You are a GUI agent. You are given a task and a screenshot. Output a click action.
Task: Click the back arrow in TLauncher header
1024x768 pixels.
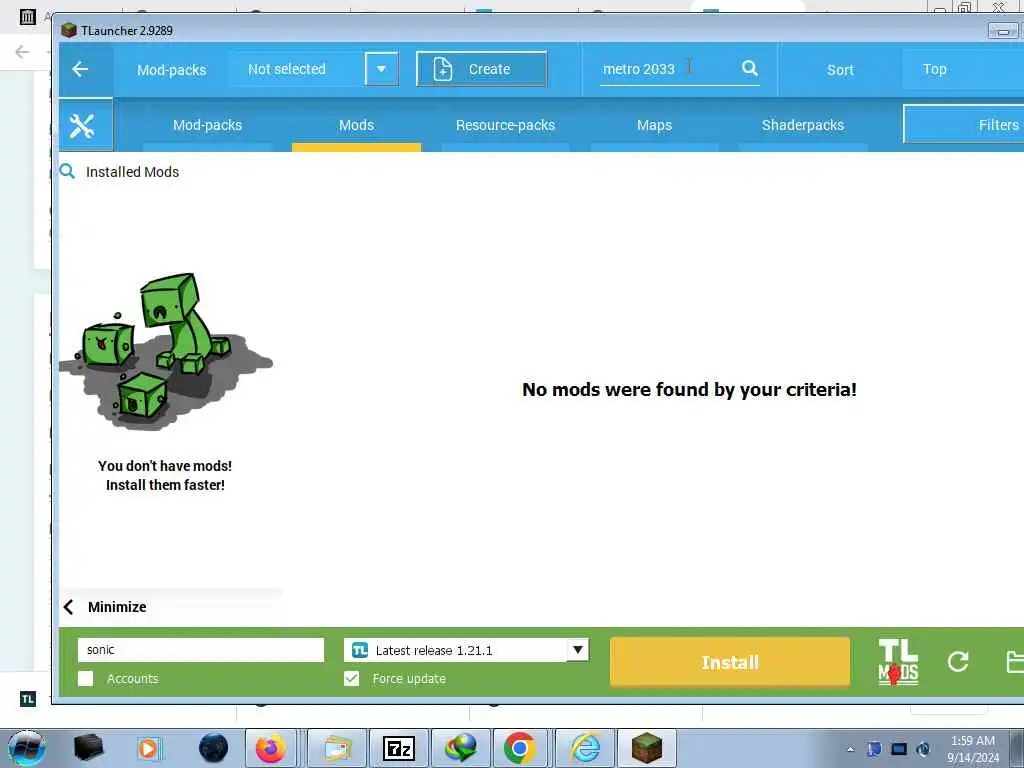[x=80, y=69]
